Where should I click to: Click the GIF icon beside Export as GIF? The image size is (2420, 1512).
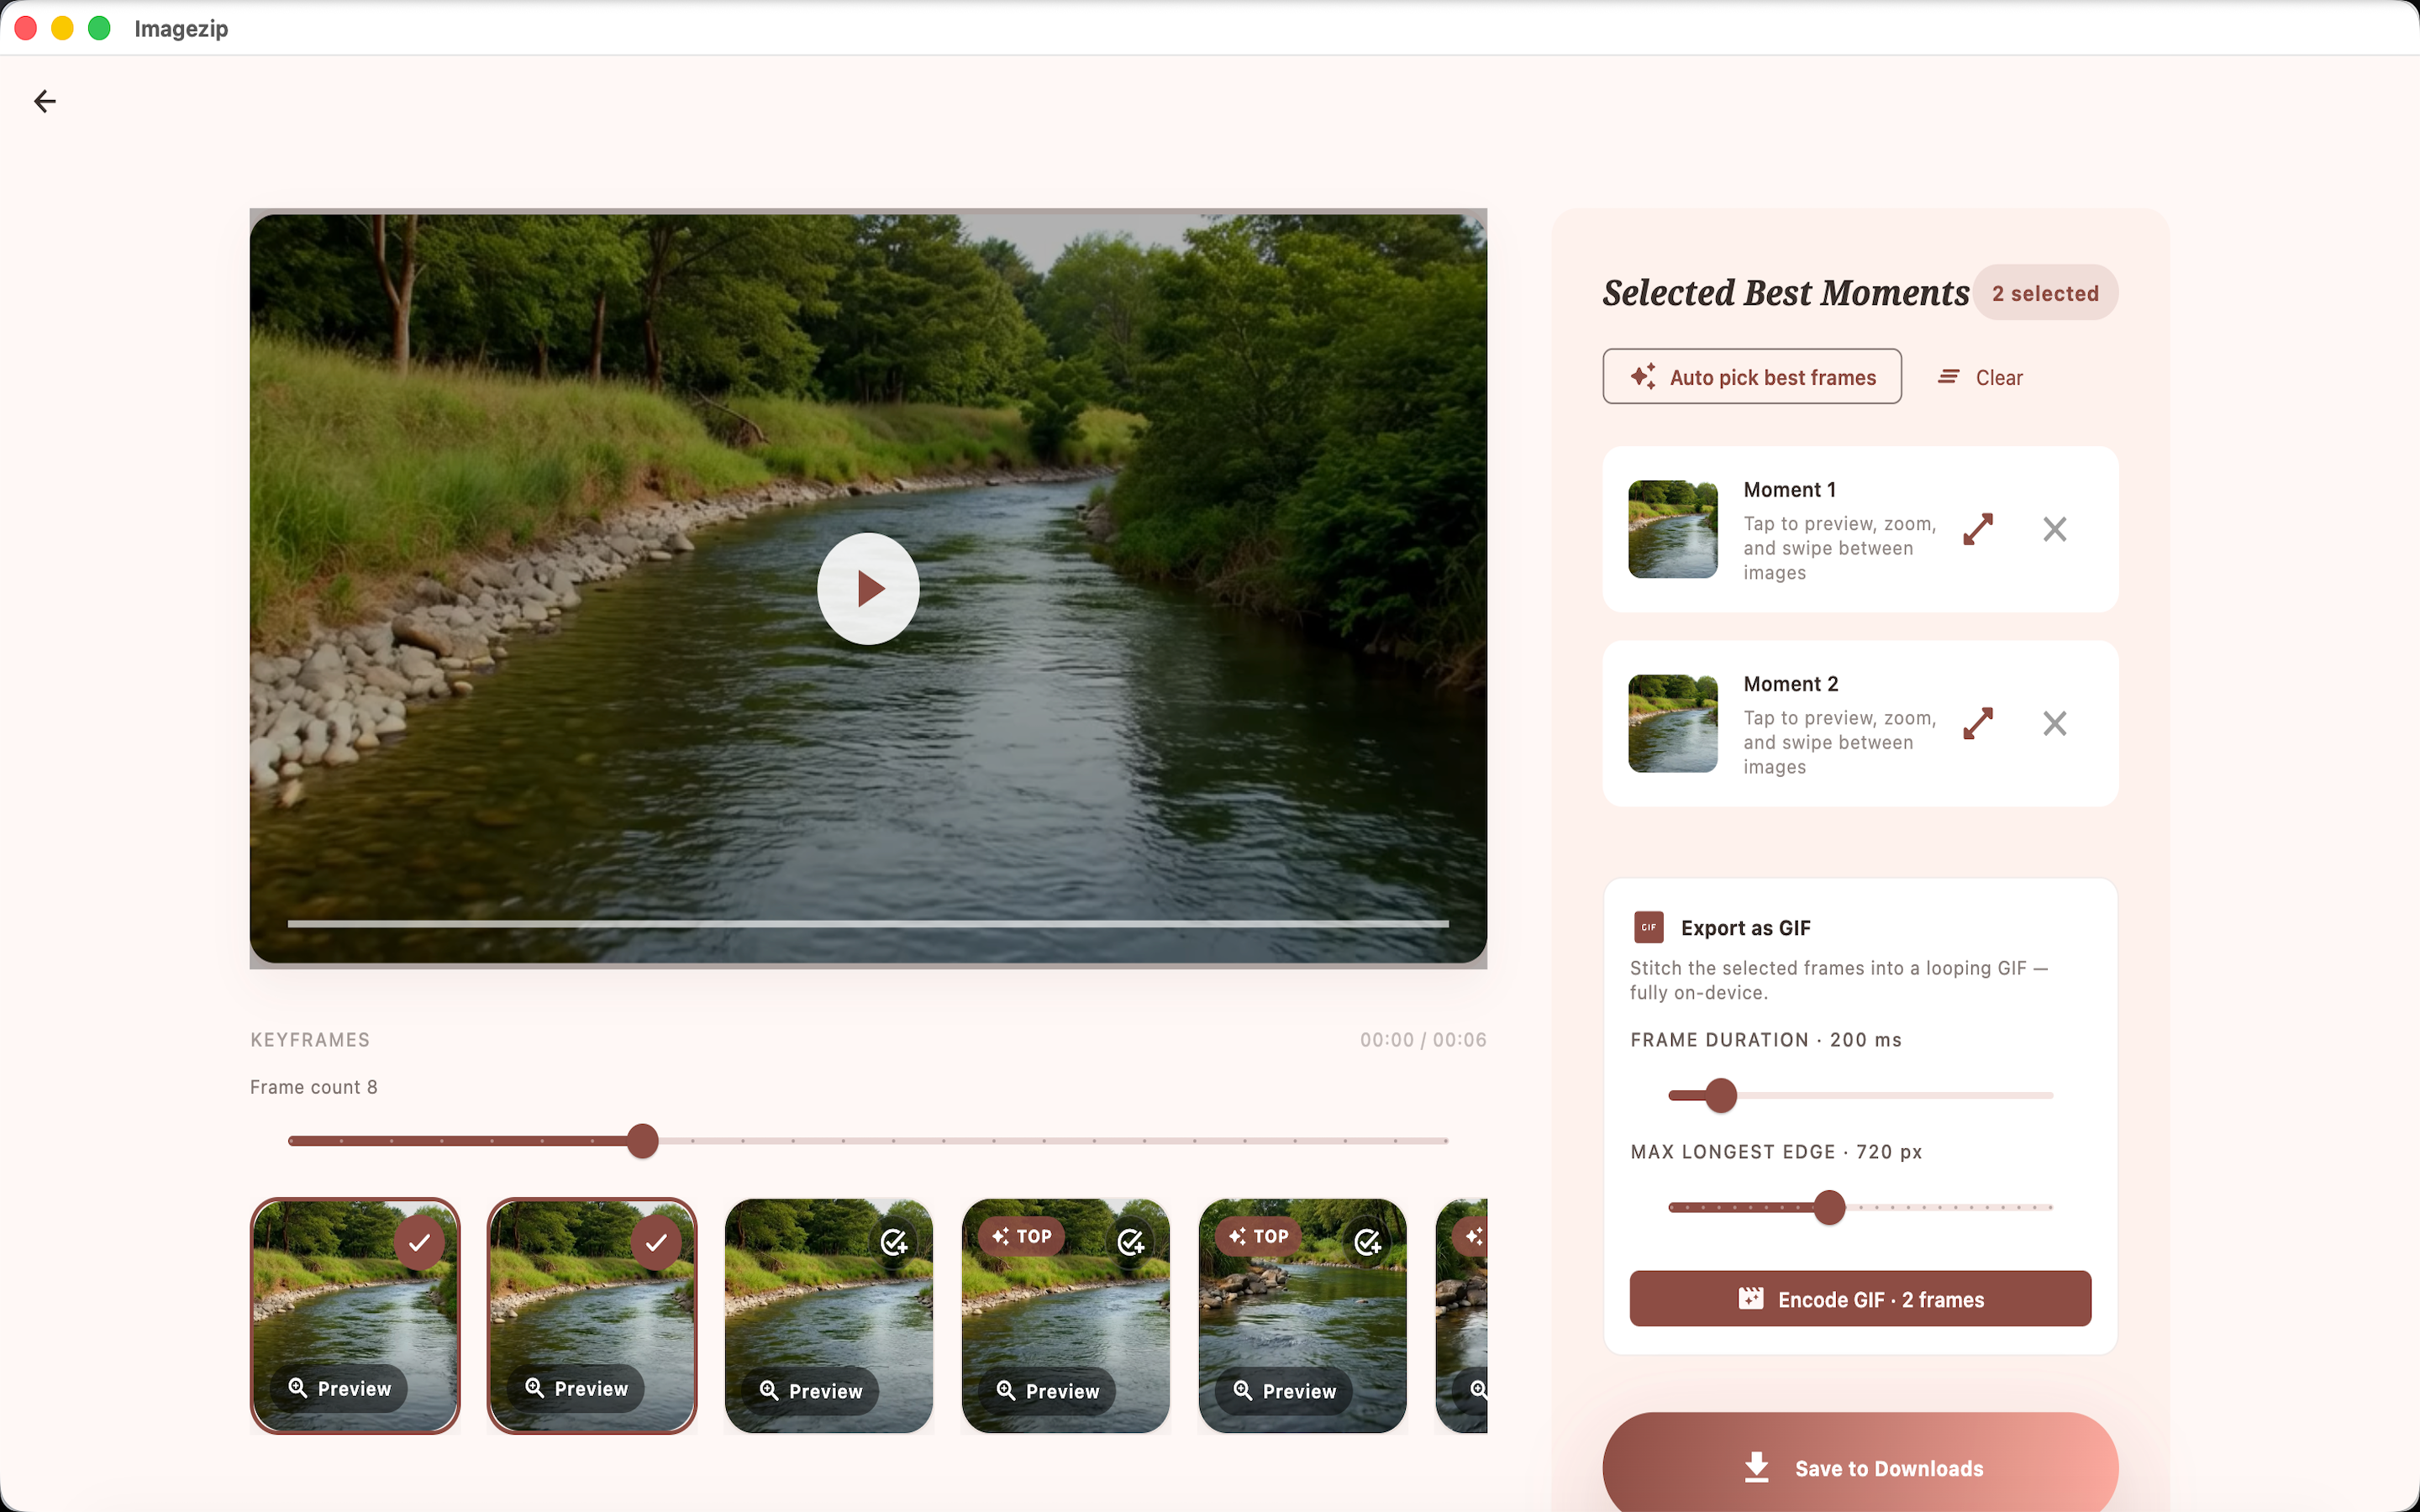click(x=1649, y=927)
